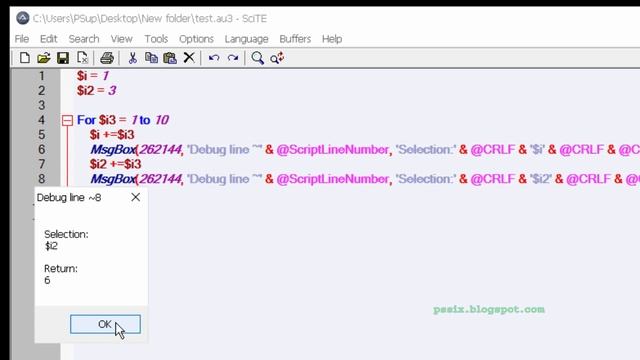This screenshot has width=640, height=360.
Task: Click OK in the Debug line dialog
Action: [x=105, y=324]
